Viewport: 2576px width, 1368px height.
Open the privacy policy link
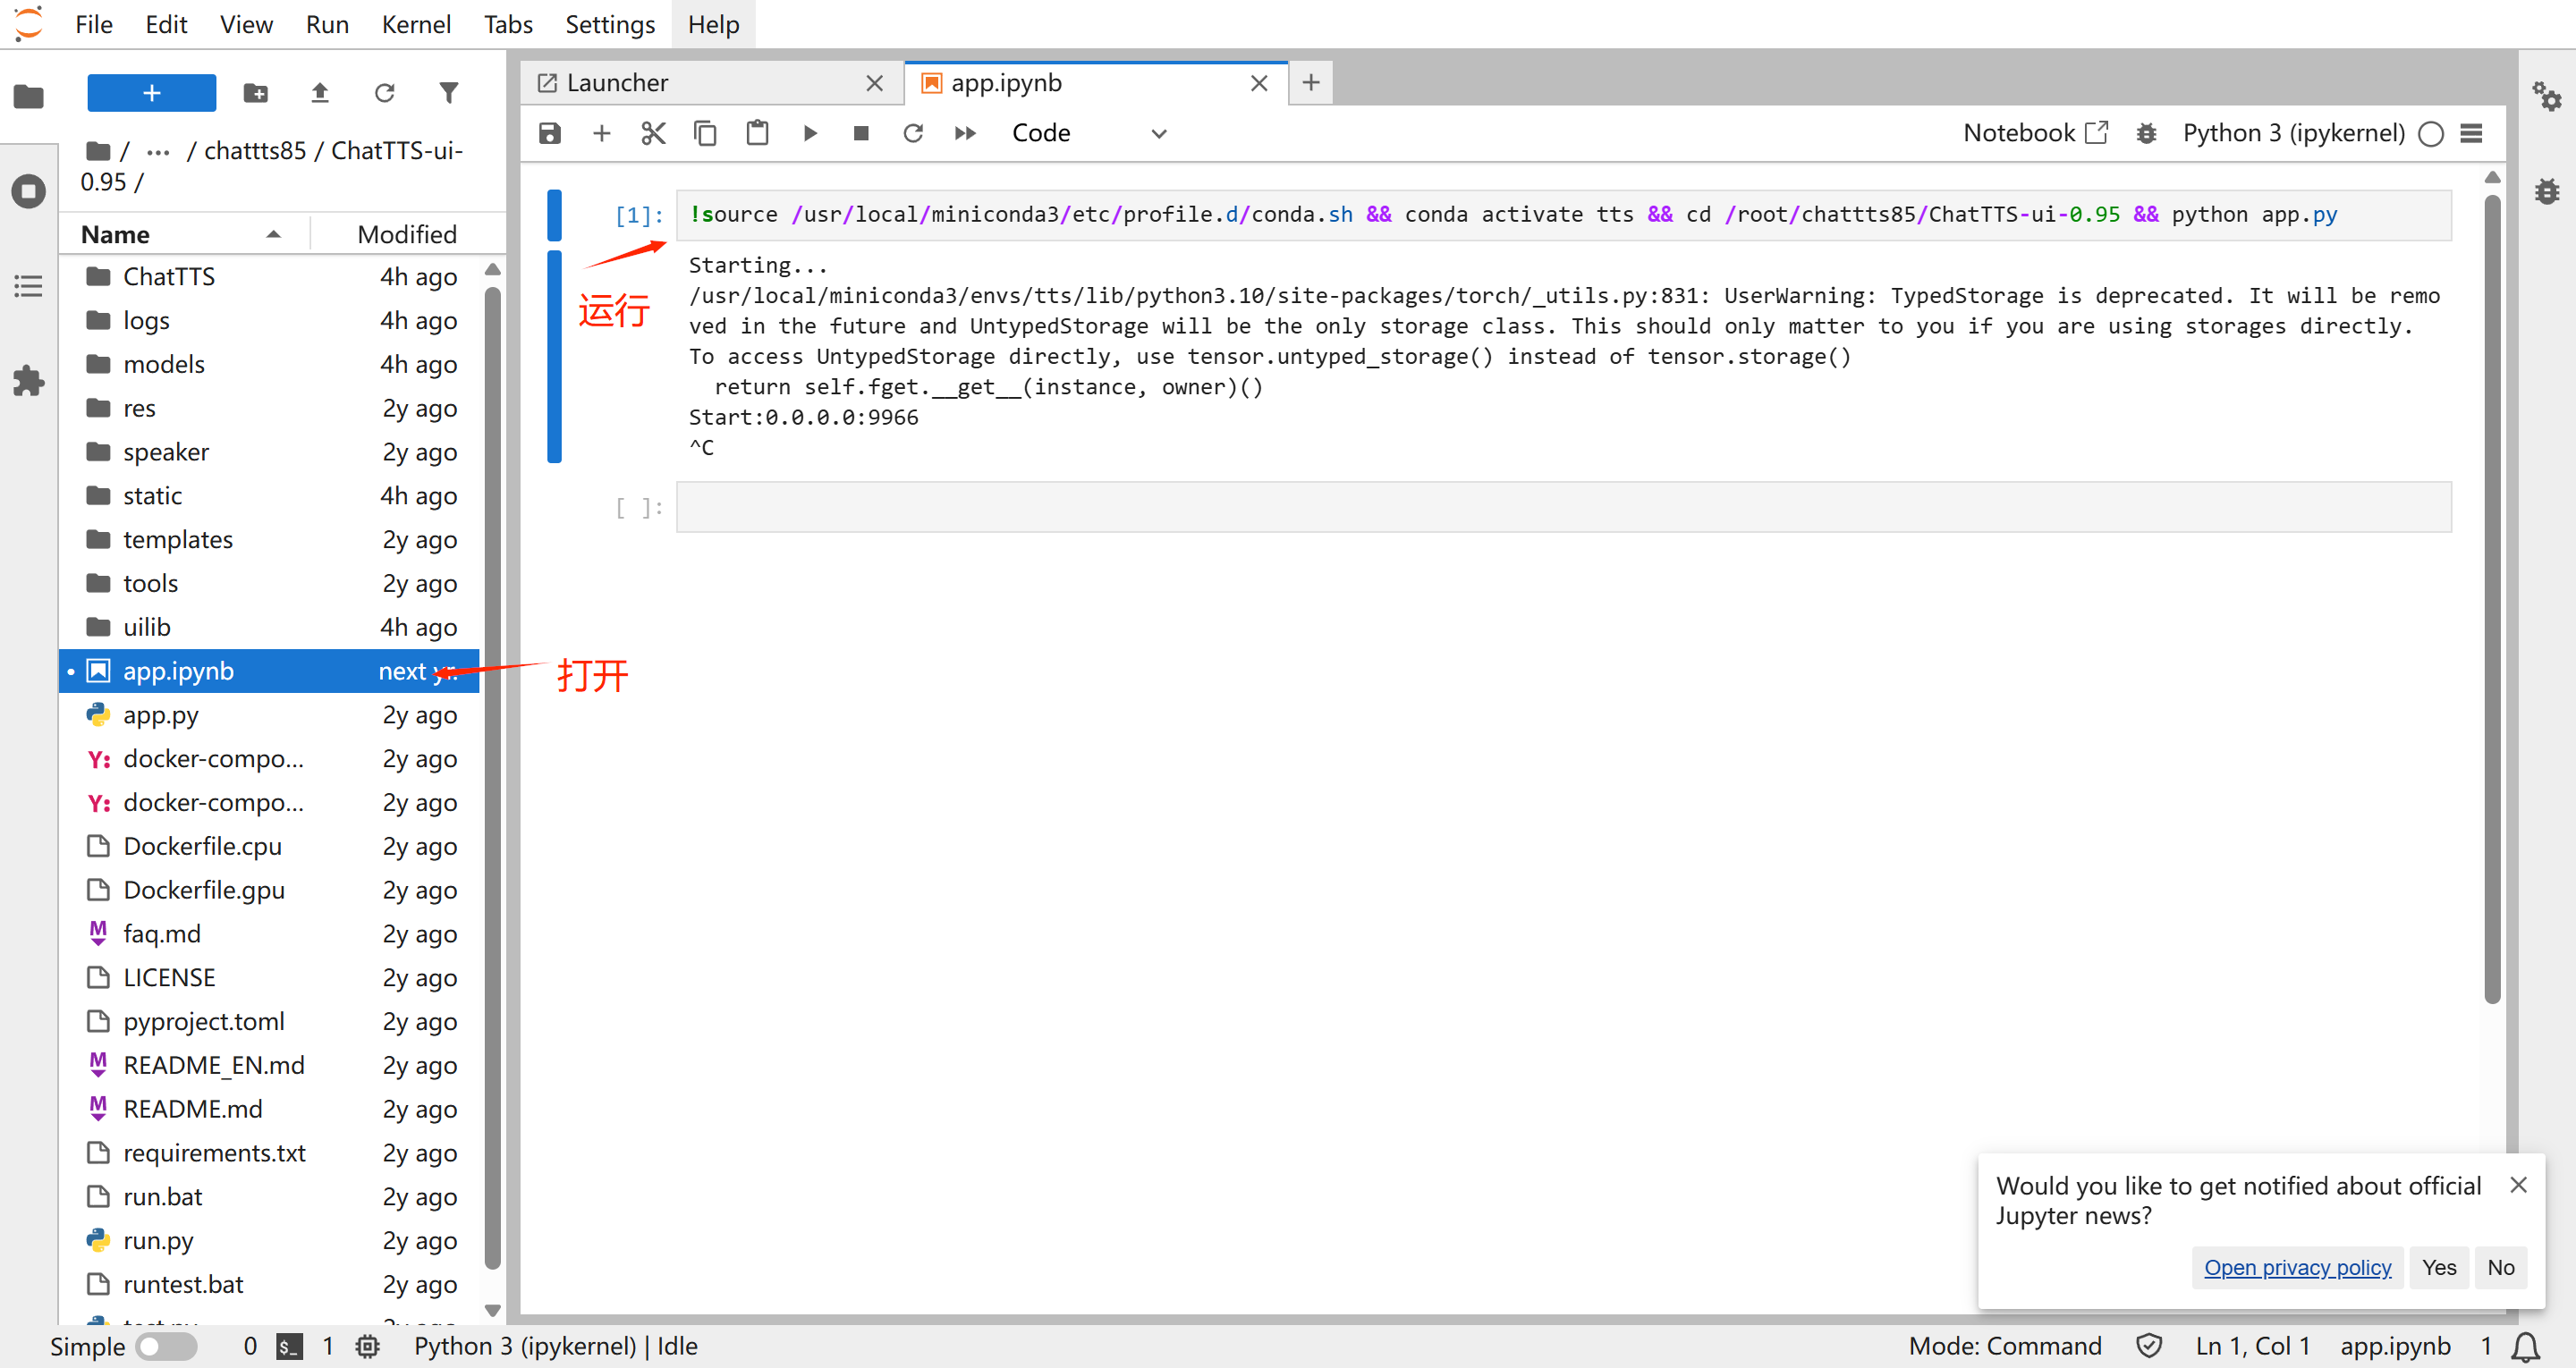coord(2297,1267)
